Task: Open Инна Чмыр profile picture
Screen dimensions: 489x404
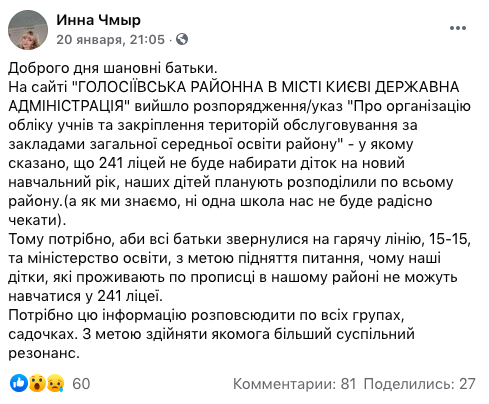Action: 28,30
